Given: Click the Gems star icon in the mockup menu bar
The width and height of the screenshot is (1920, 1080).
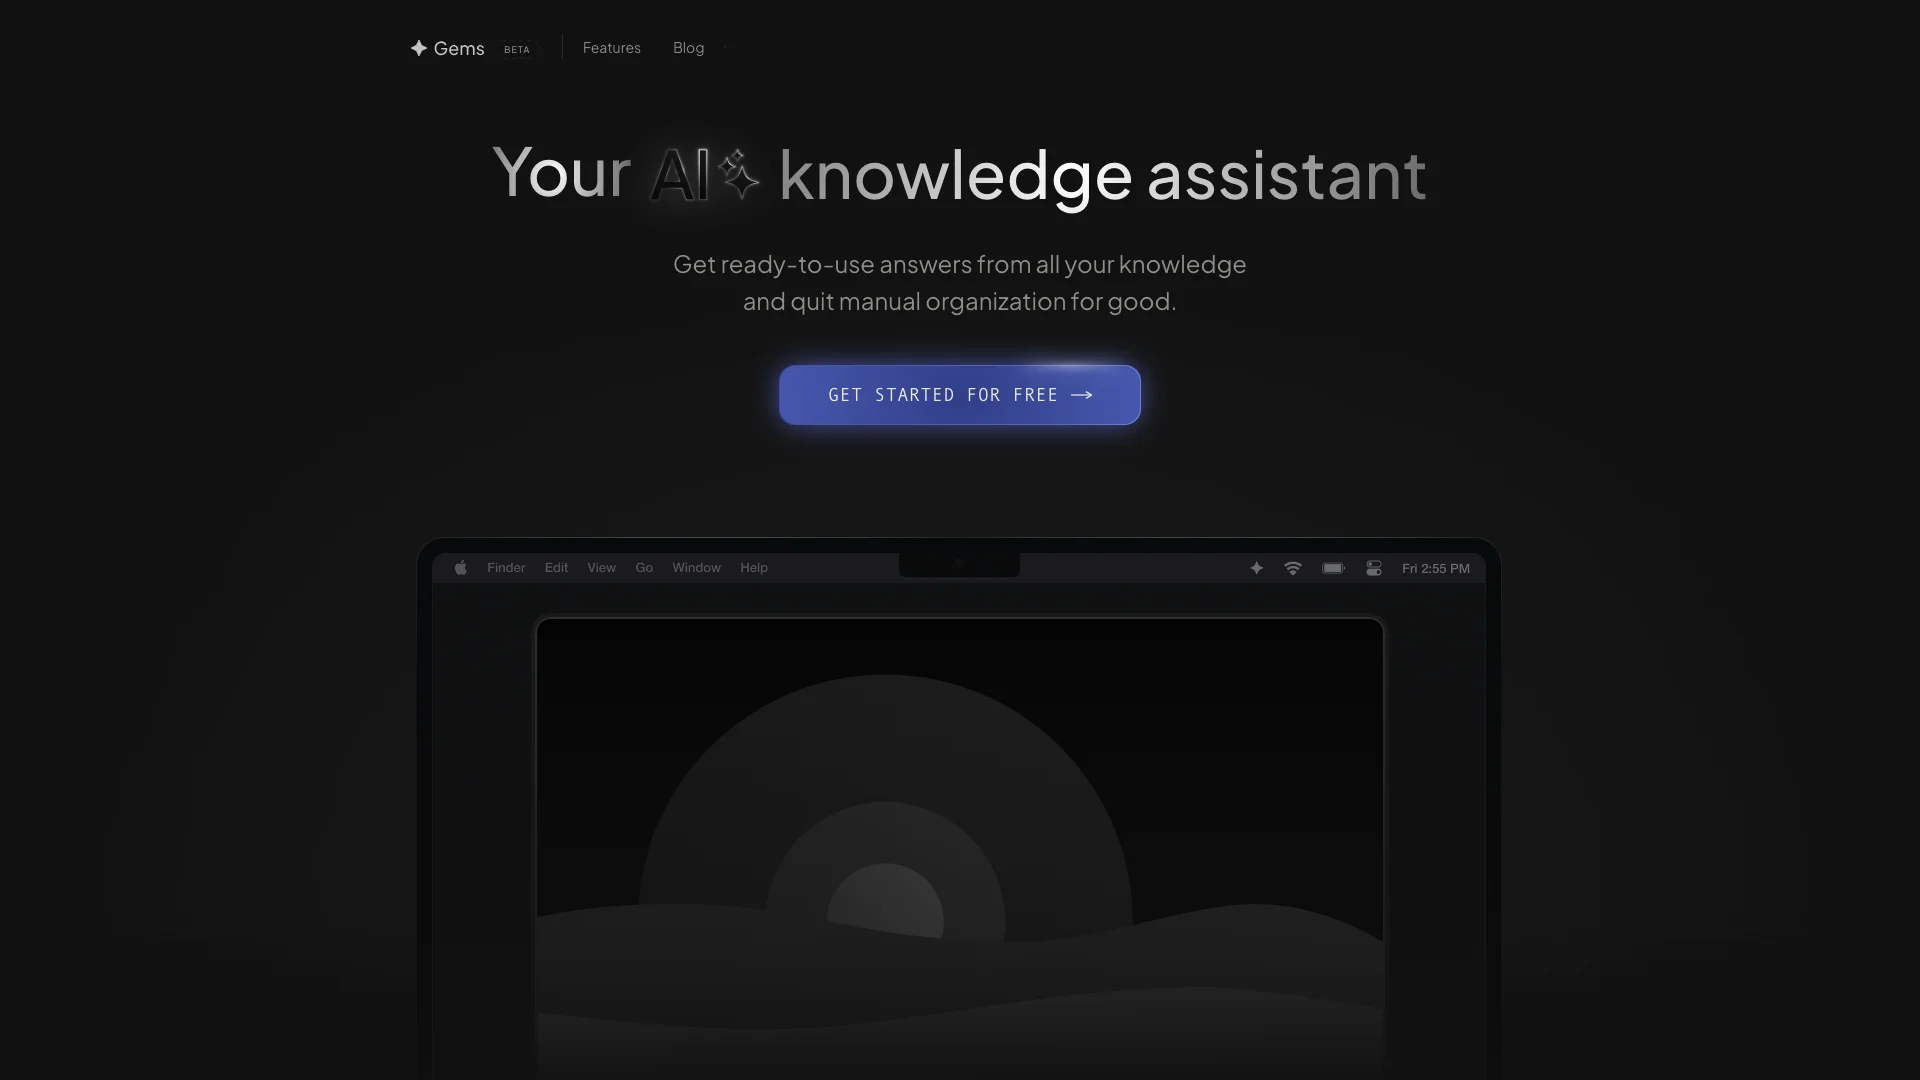Looking at the screenshot, I should click(x=1257, y=568).
